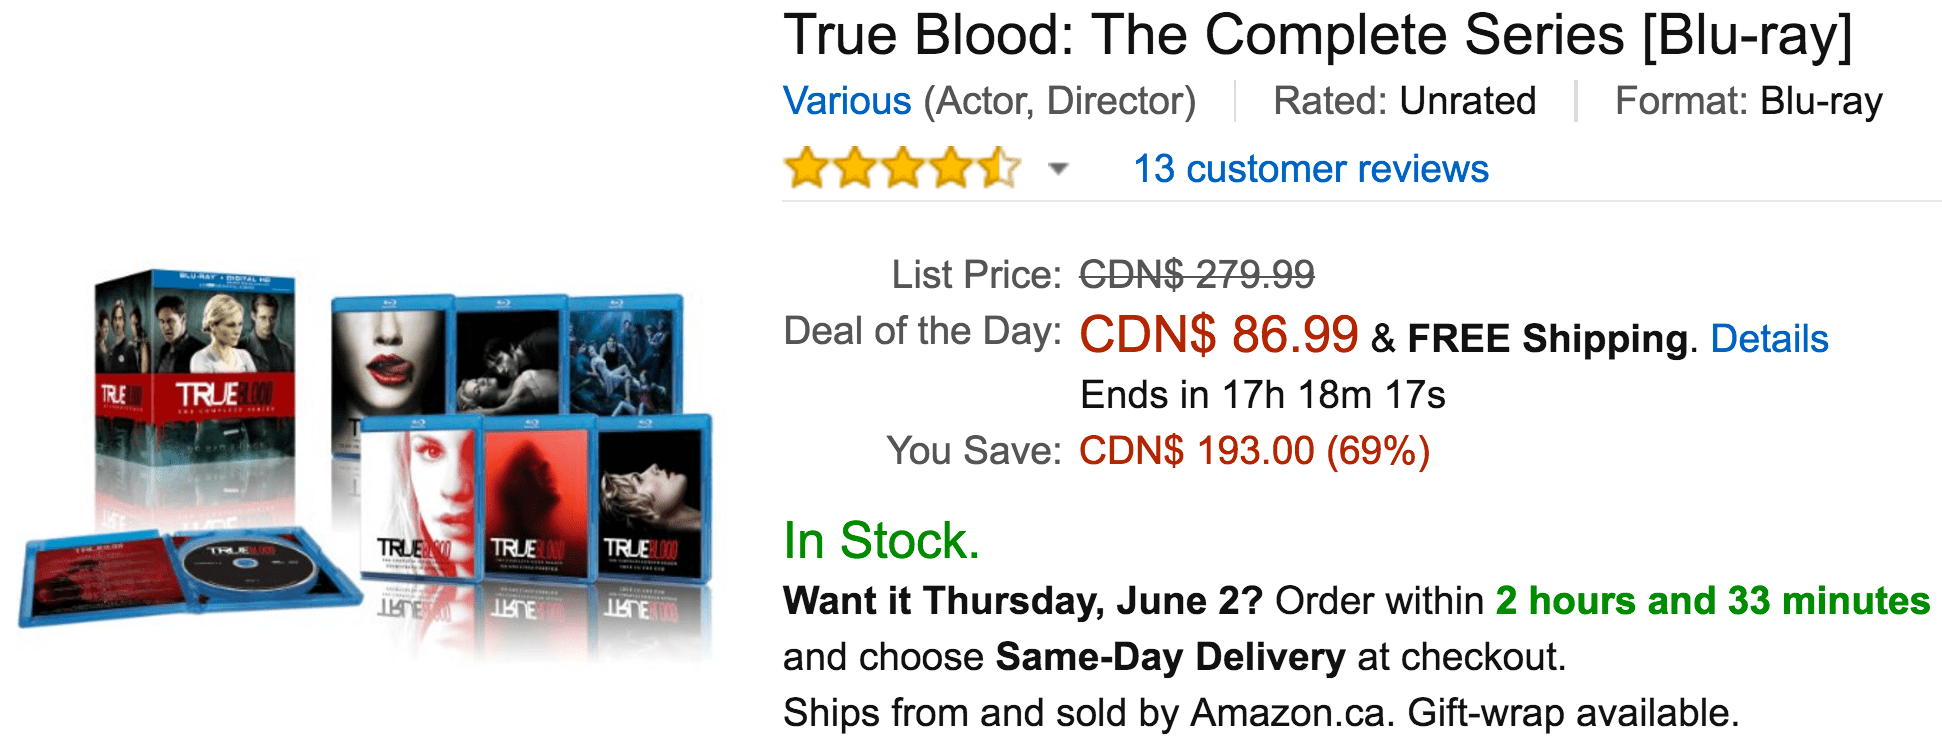Screen dimensions: 1942x738
Task: Open the Various actor/director link
Action: point(847,101)
